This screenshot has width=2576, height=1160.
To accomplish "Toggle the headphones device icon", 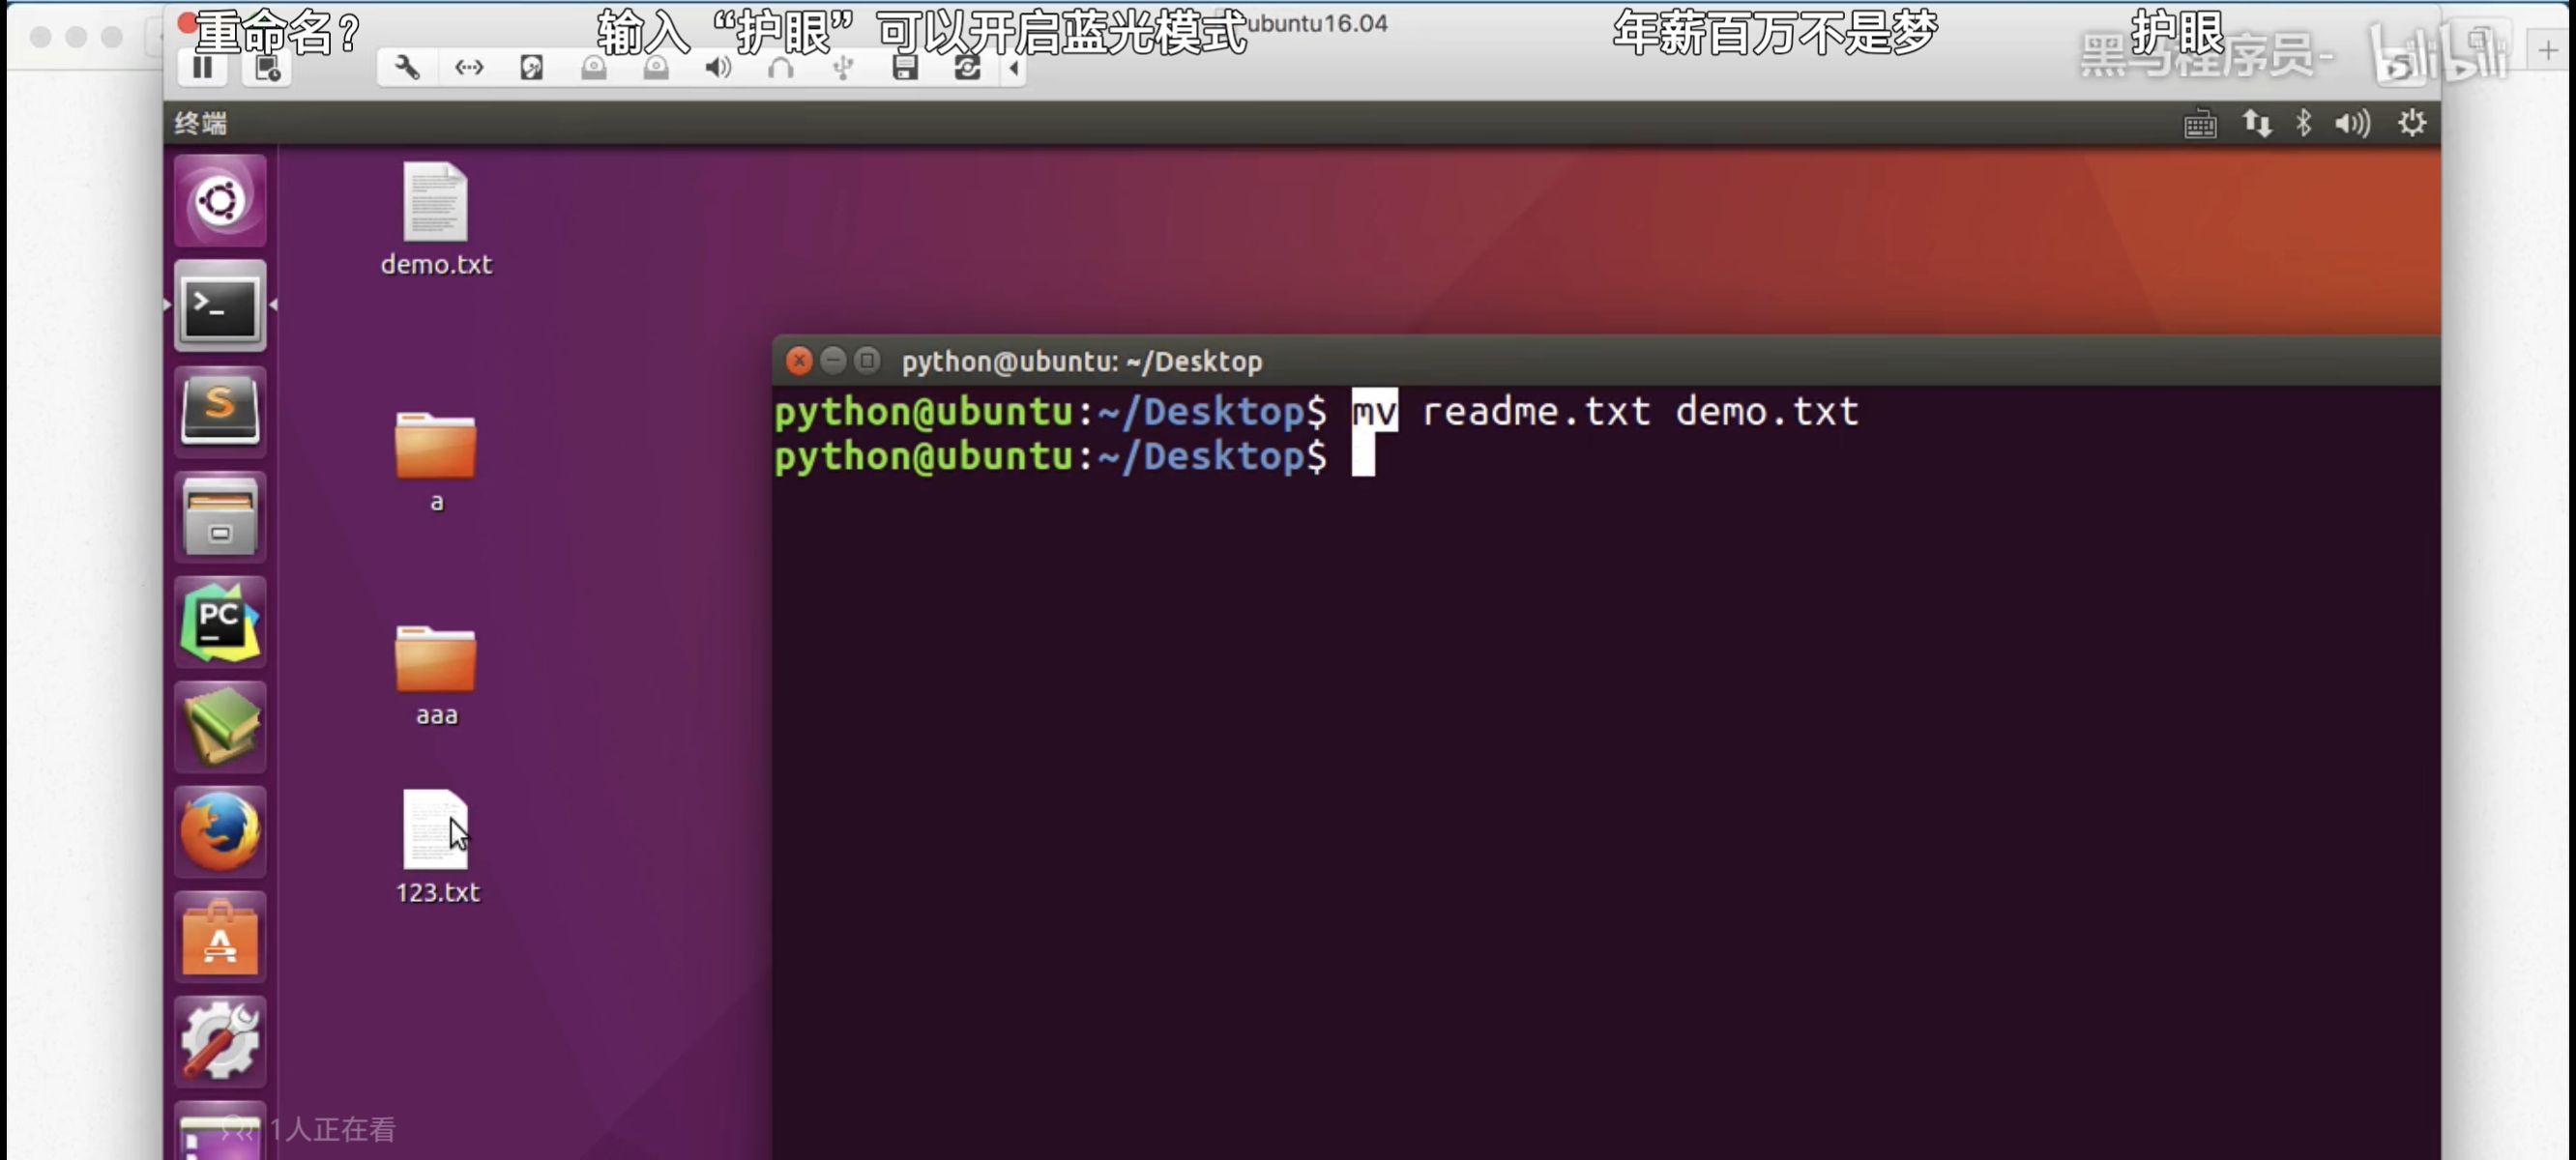I will click(780, 68).
